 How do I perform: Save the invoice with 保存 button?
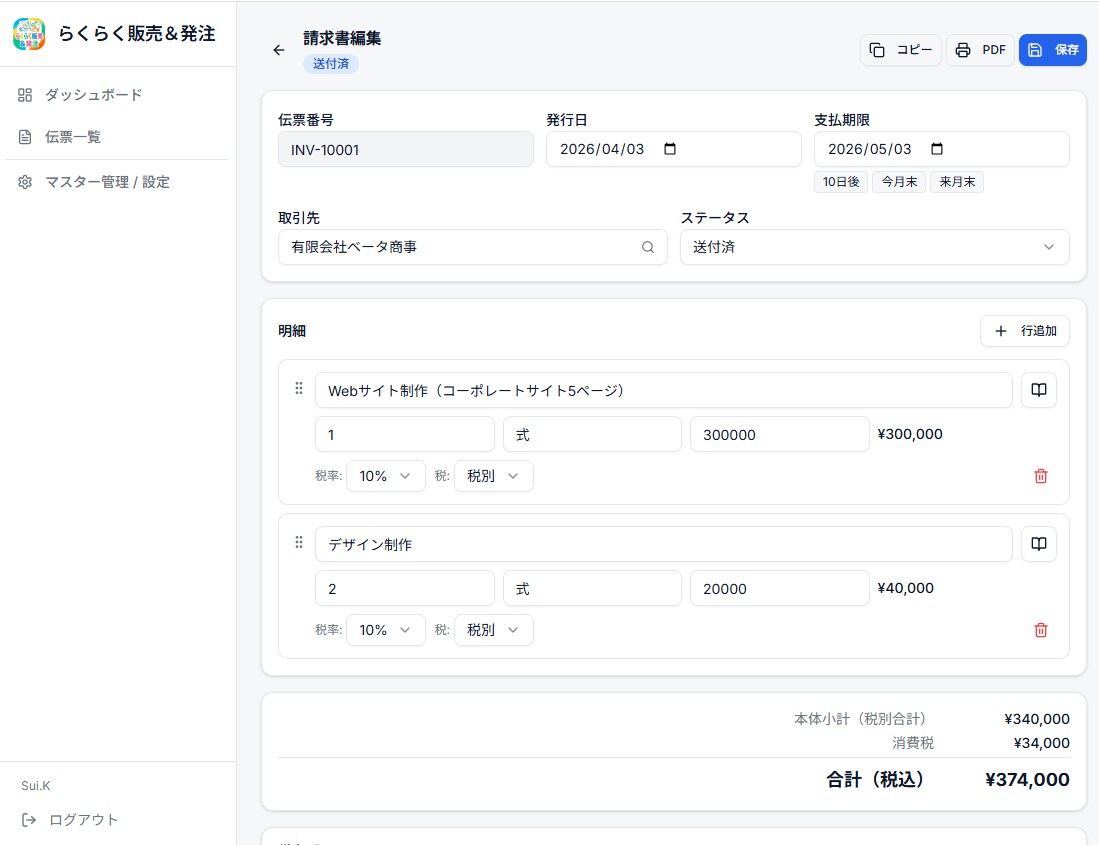1053,50
